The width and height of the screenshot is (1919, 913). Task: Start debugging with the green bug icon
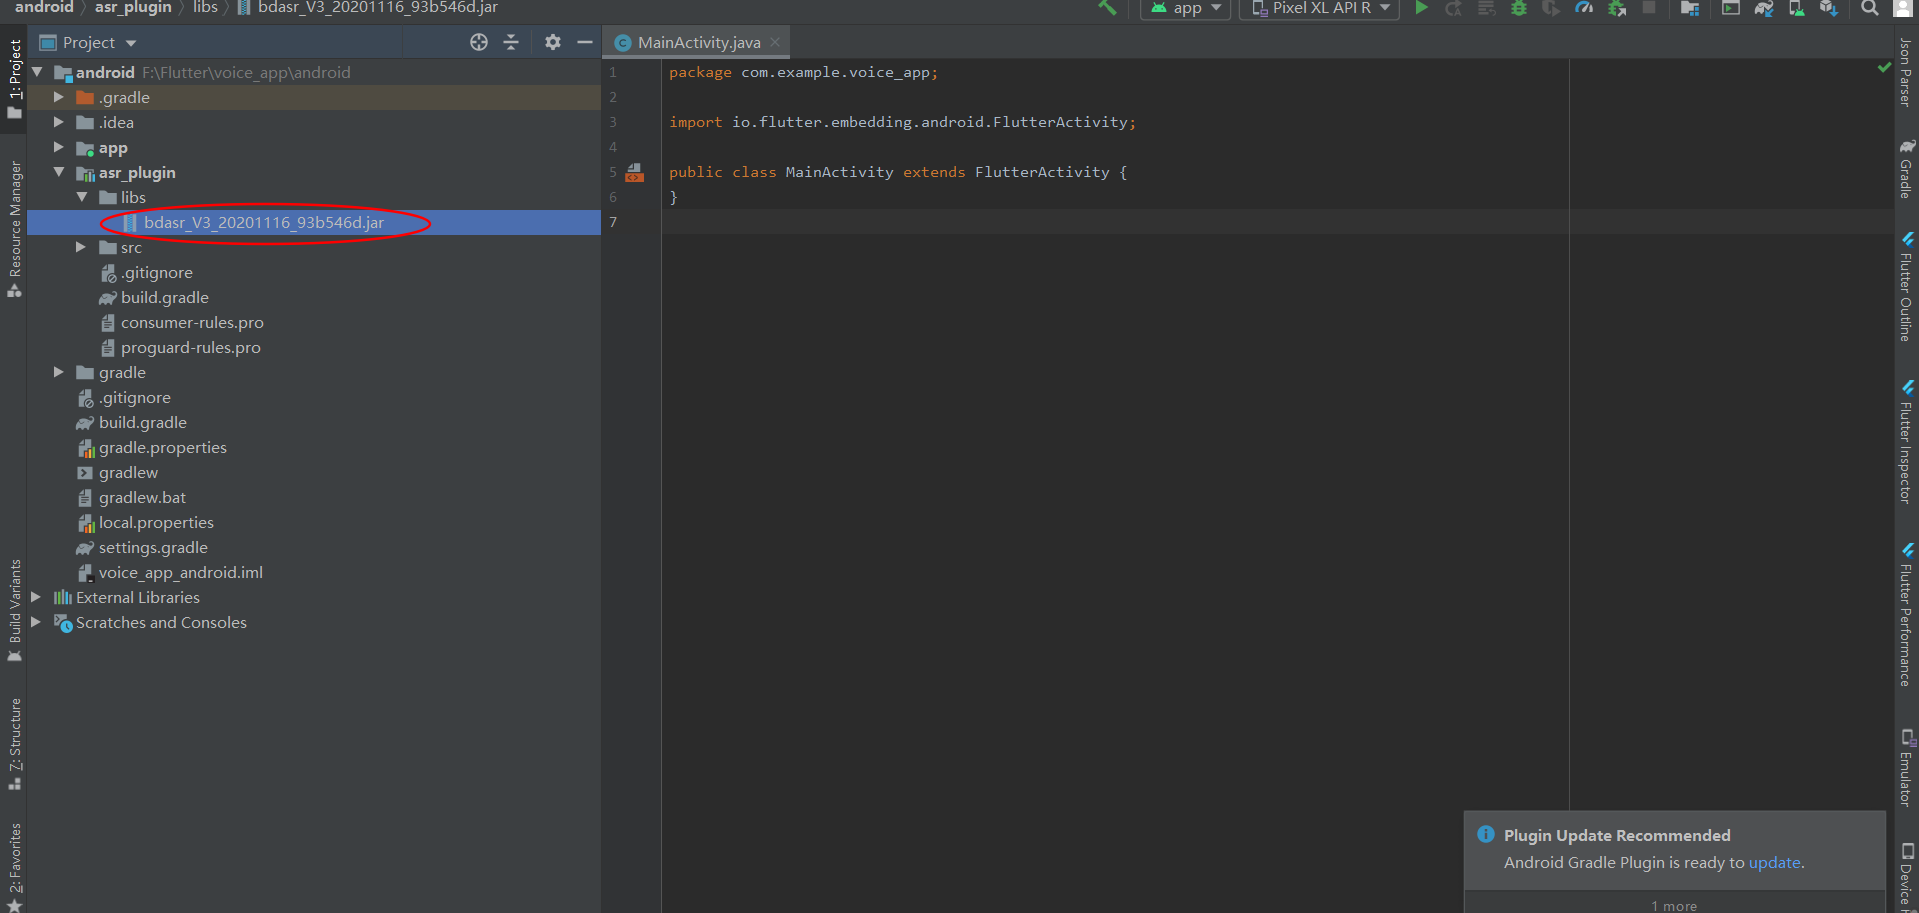[1519, 8]
